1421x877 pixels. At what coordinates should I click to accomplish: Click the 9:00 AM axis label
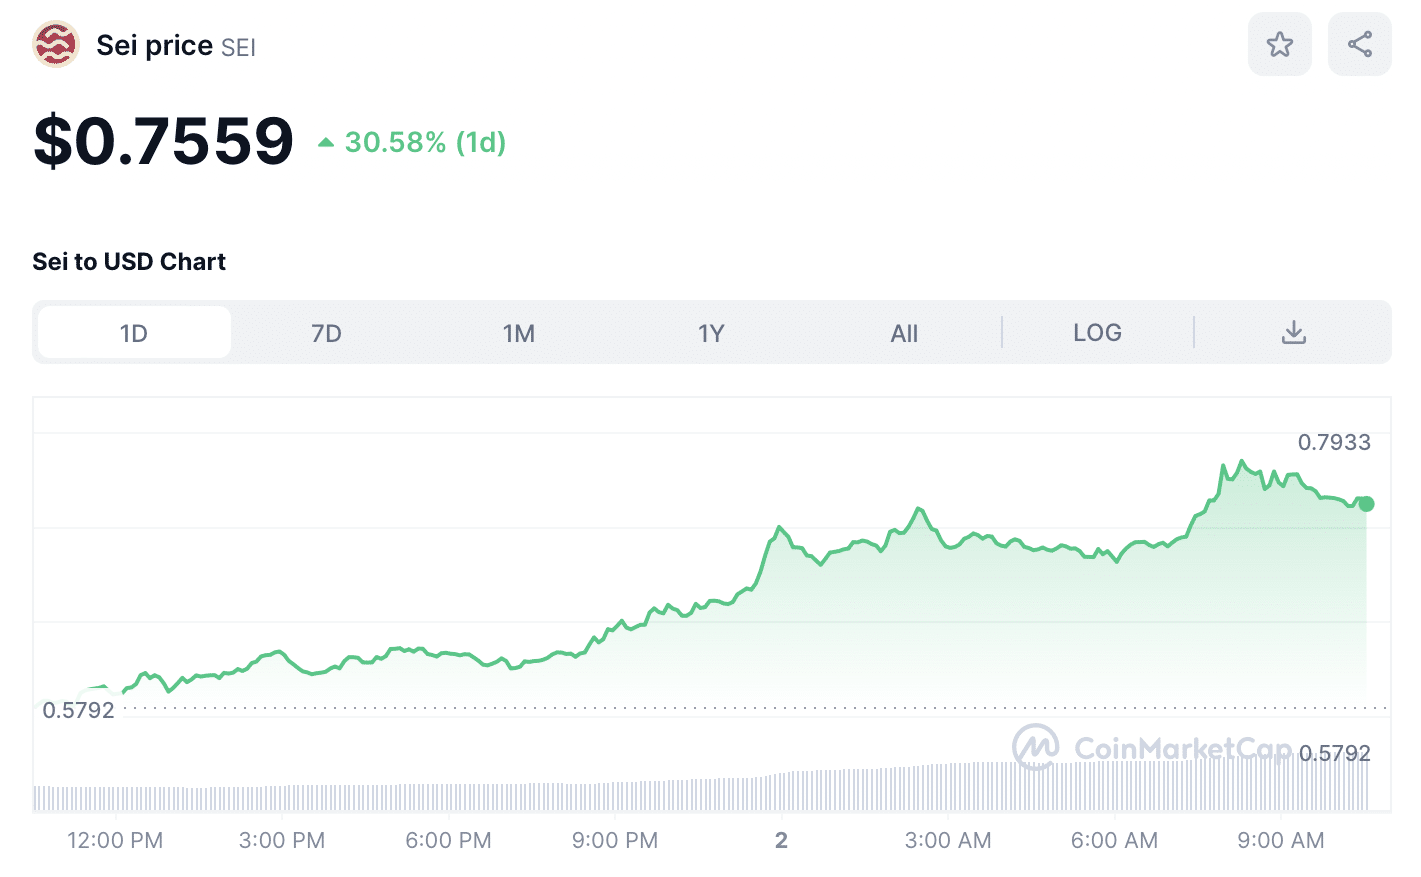coord(1281,840)
